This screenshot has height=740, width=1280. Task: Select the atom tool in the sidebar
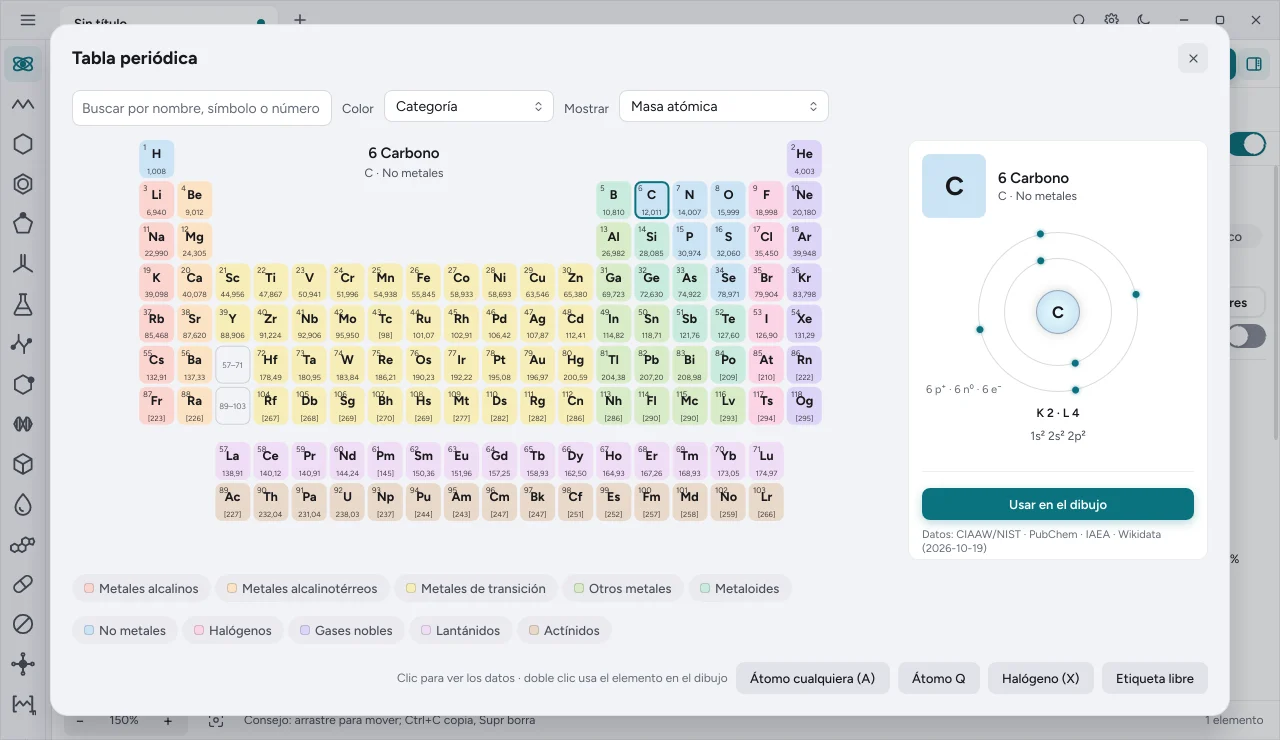pyautogui.click(x=23, y=64)
